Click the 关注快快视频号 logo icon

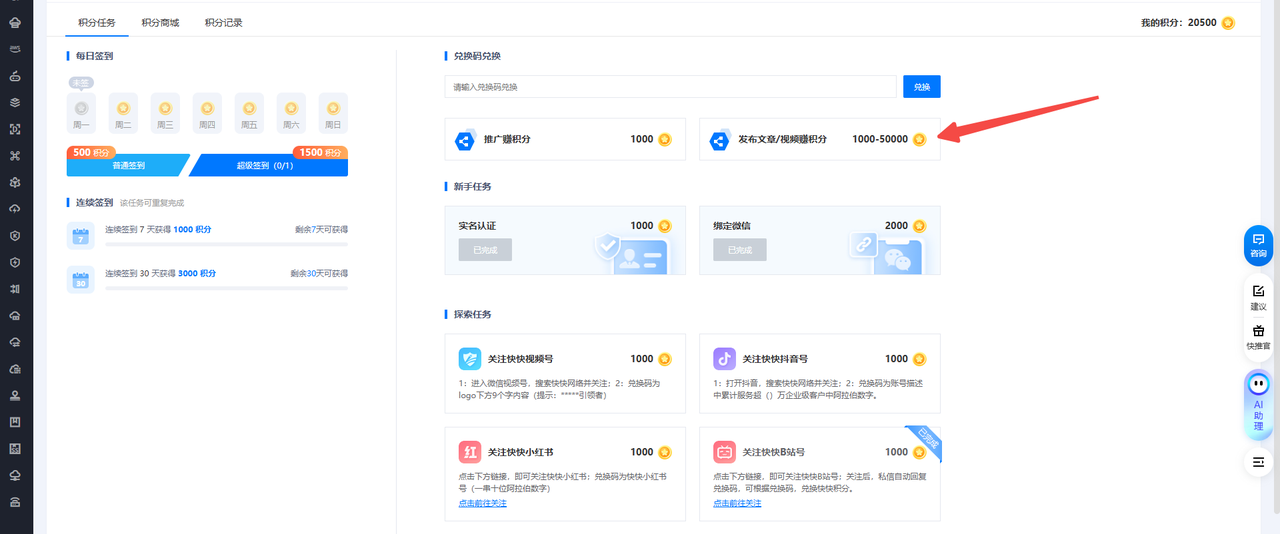point(470,358)
